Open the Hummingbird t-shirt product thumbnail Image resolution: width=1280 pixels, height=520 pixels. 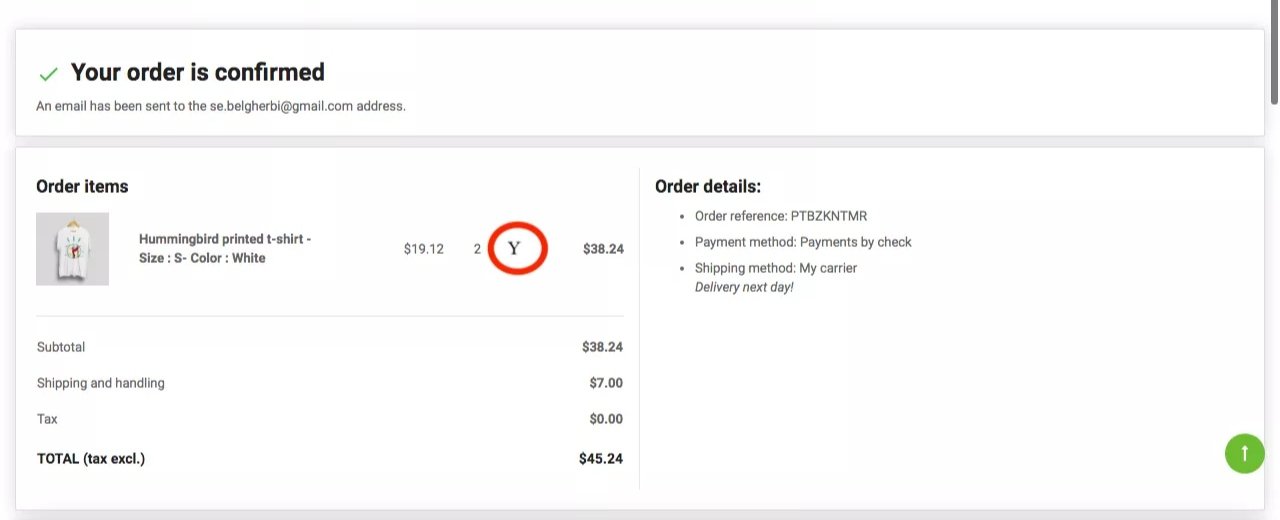tap(72, 249)
